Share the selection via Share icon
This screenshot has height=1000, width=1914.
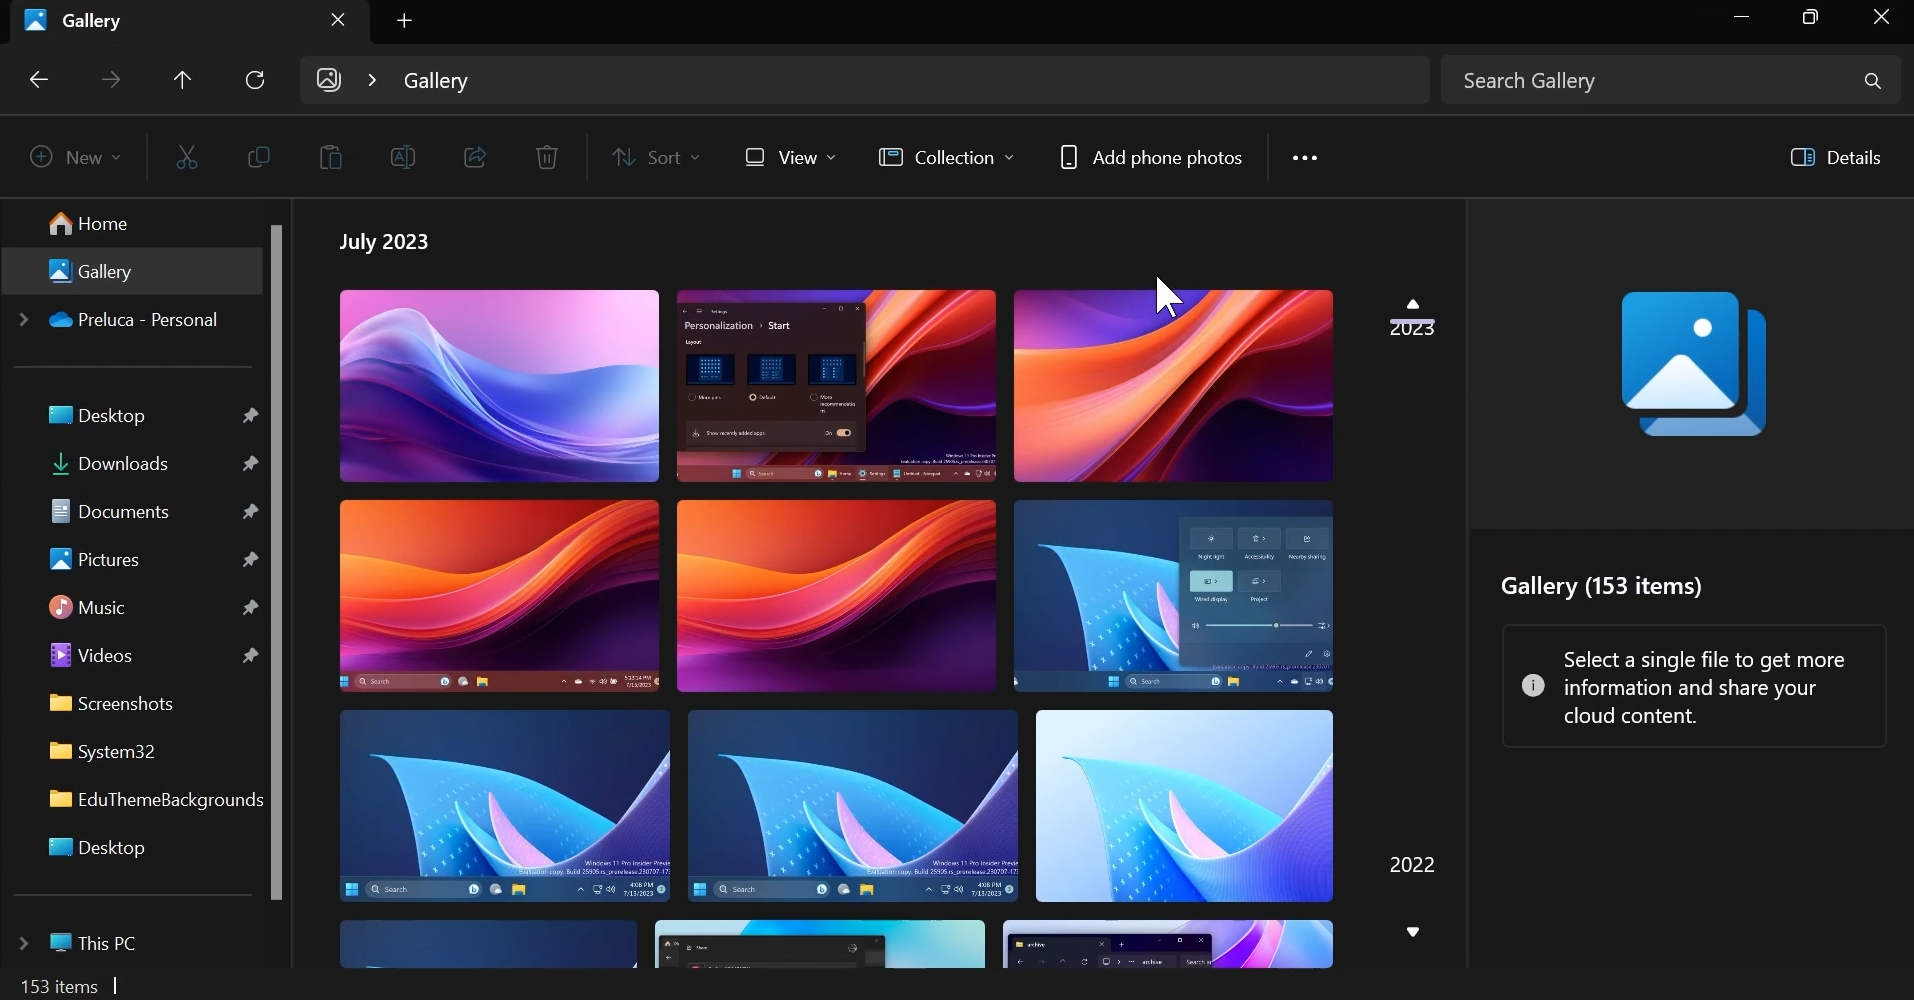[475, 157]
